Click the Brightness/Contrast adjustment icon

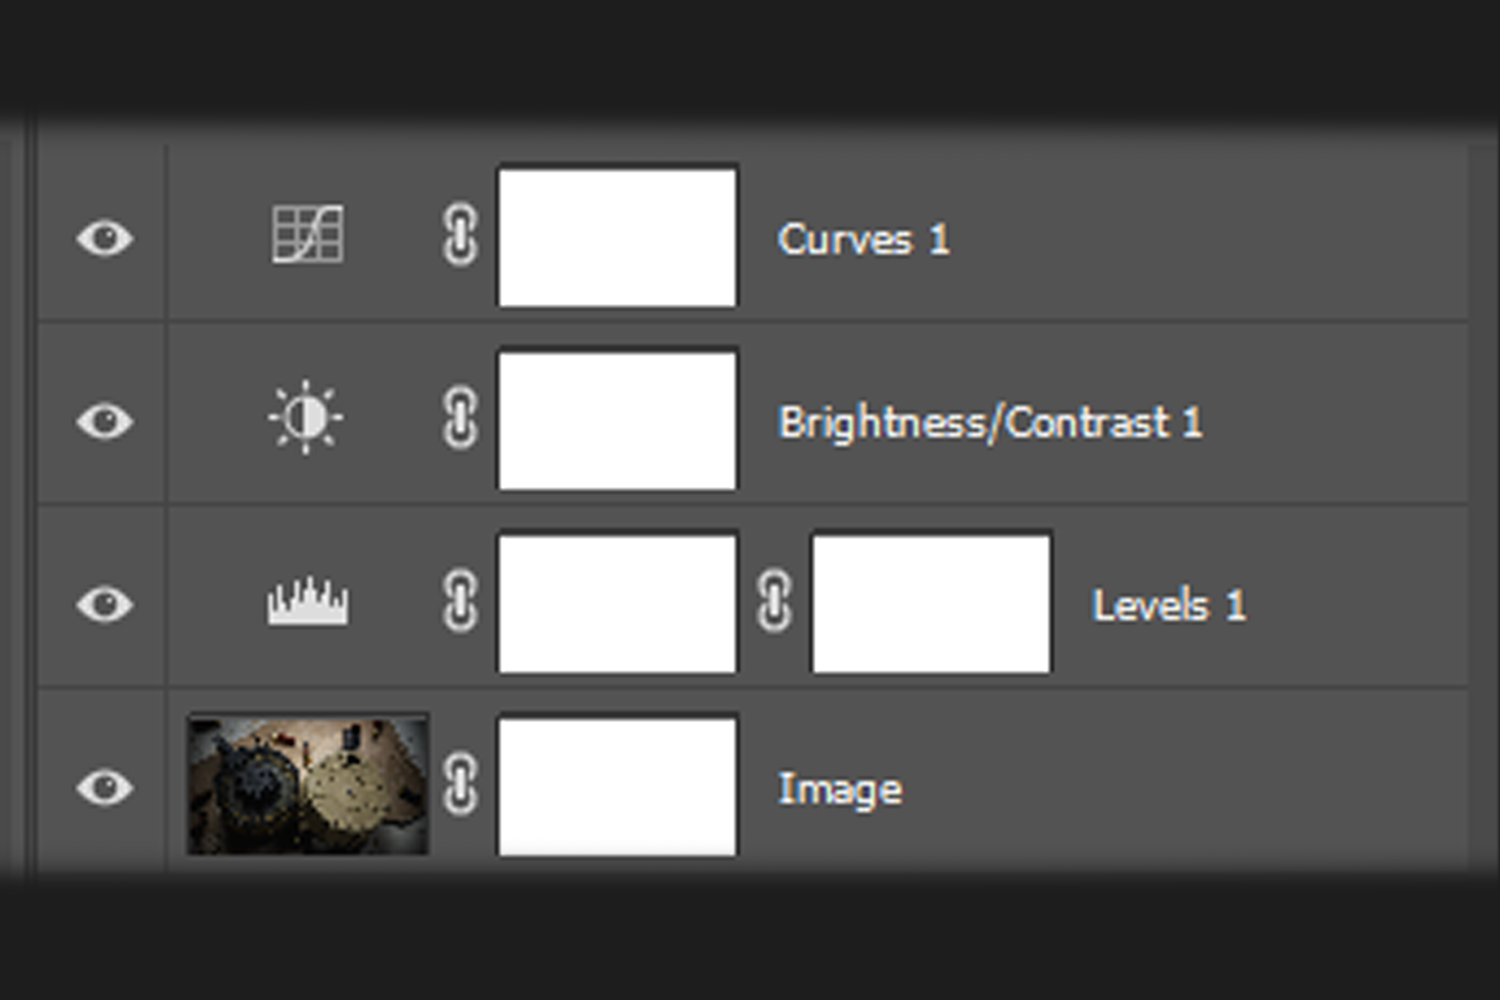click(306, 418)
